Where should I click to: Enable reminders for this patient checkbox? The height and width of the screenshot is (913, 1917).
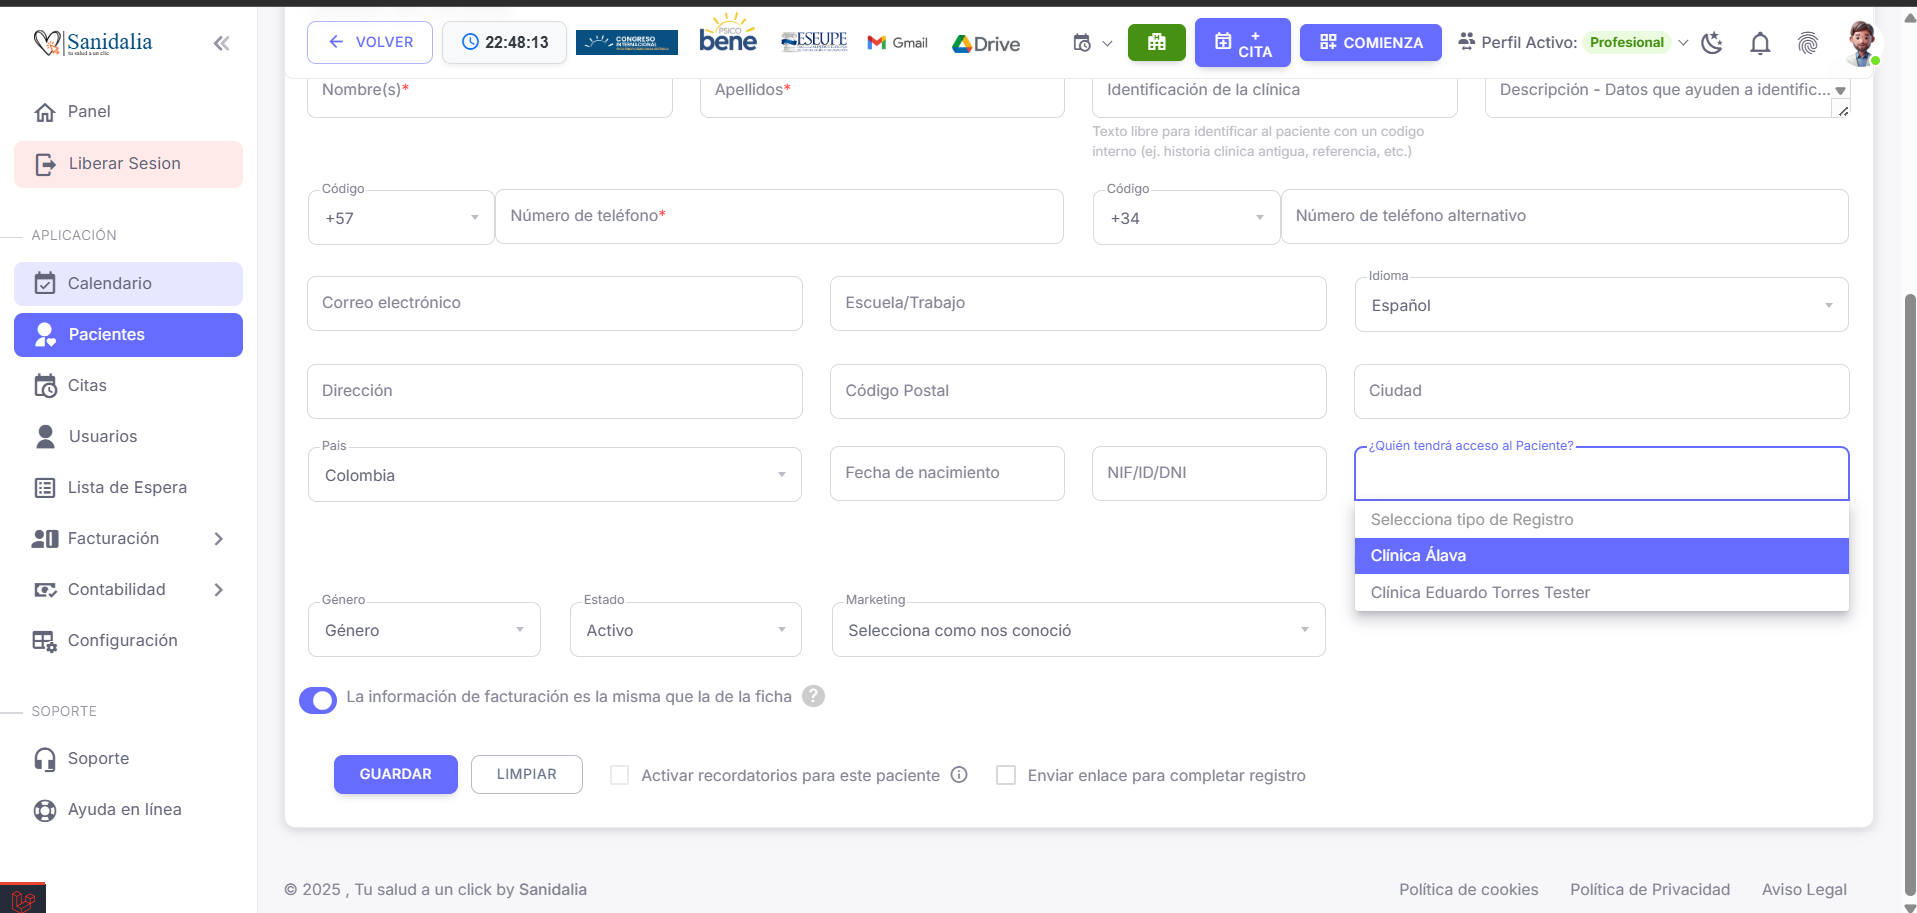[x=620, y=775]
